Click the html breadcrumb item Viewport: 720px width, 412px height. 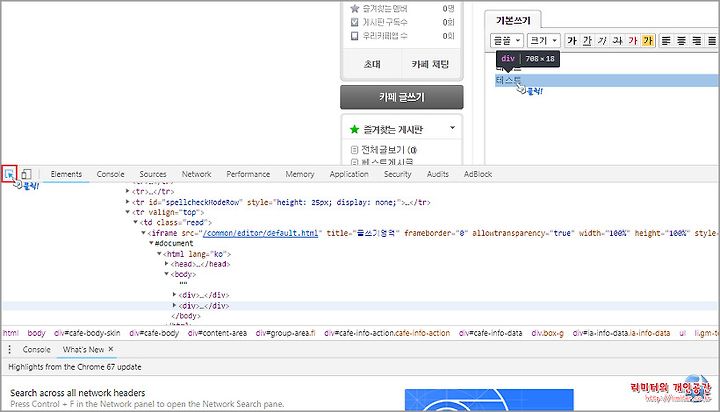click(11, 333)
